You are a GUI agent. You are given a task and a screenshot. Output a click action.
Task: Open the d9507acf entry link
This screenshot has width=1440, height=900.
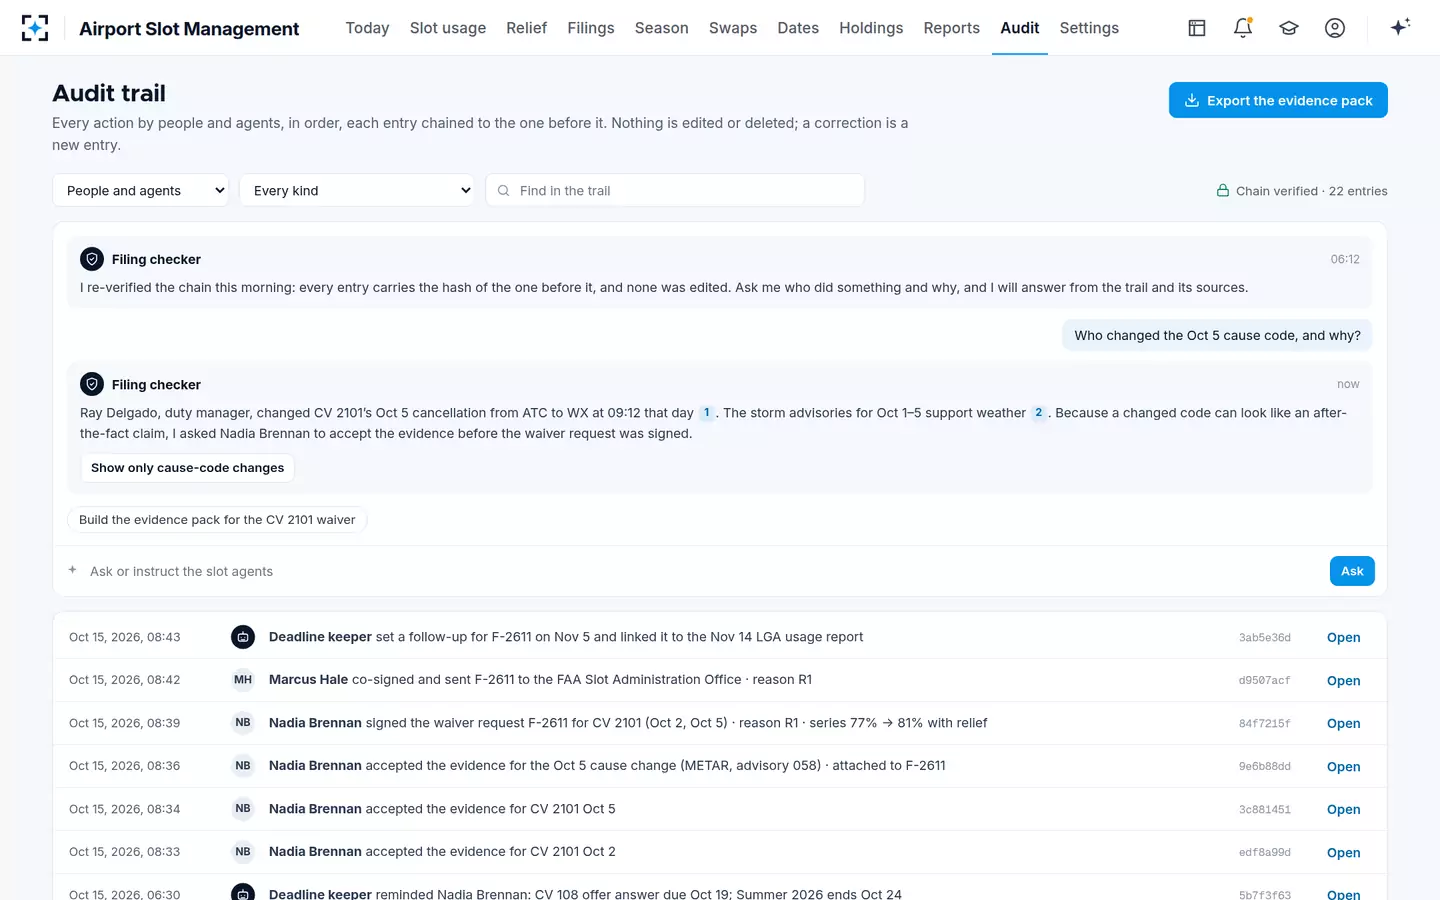point(1343,681)
